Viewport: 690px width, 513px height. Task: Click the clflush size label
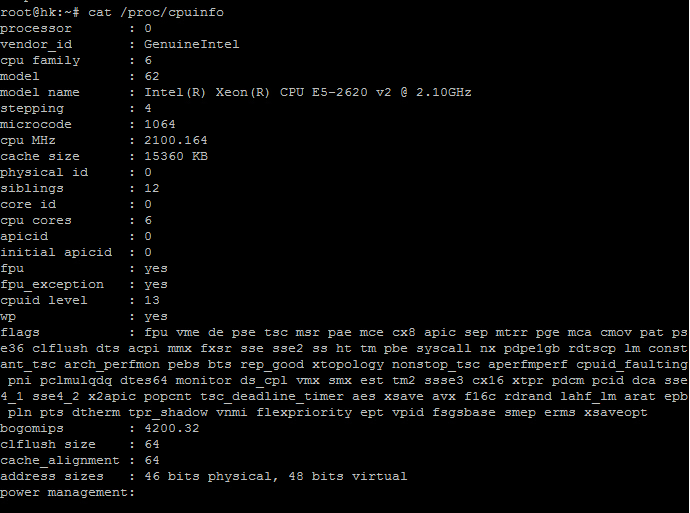pos(48,444)
